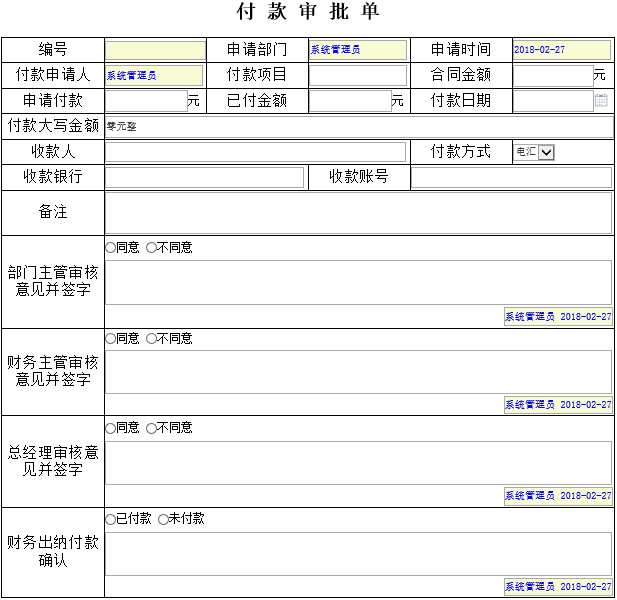Select 同意 for 部门主管审核

(111, 248)
